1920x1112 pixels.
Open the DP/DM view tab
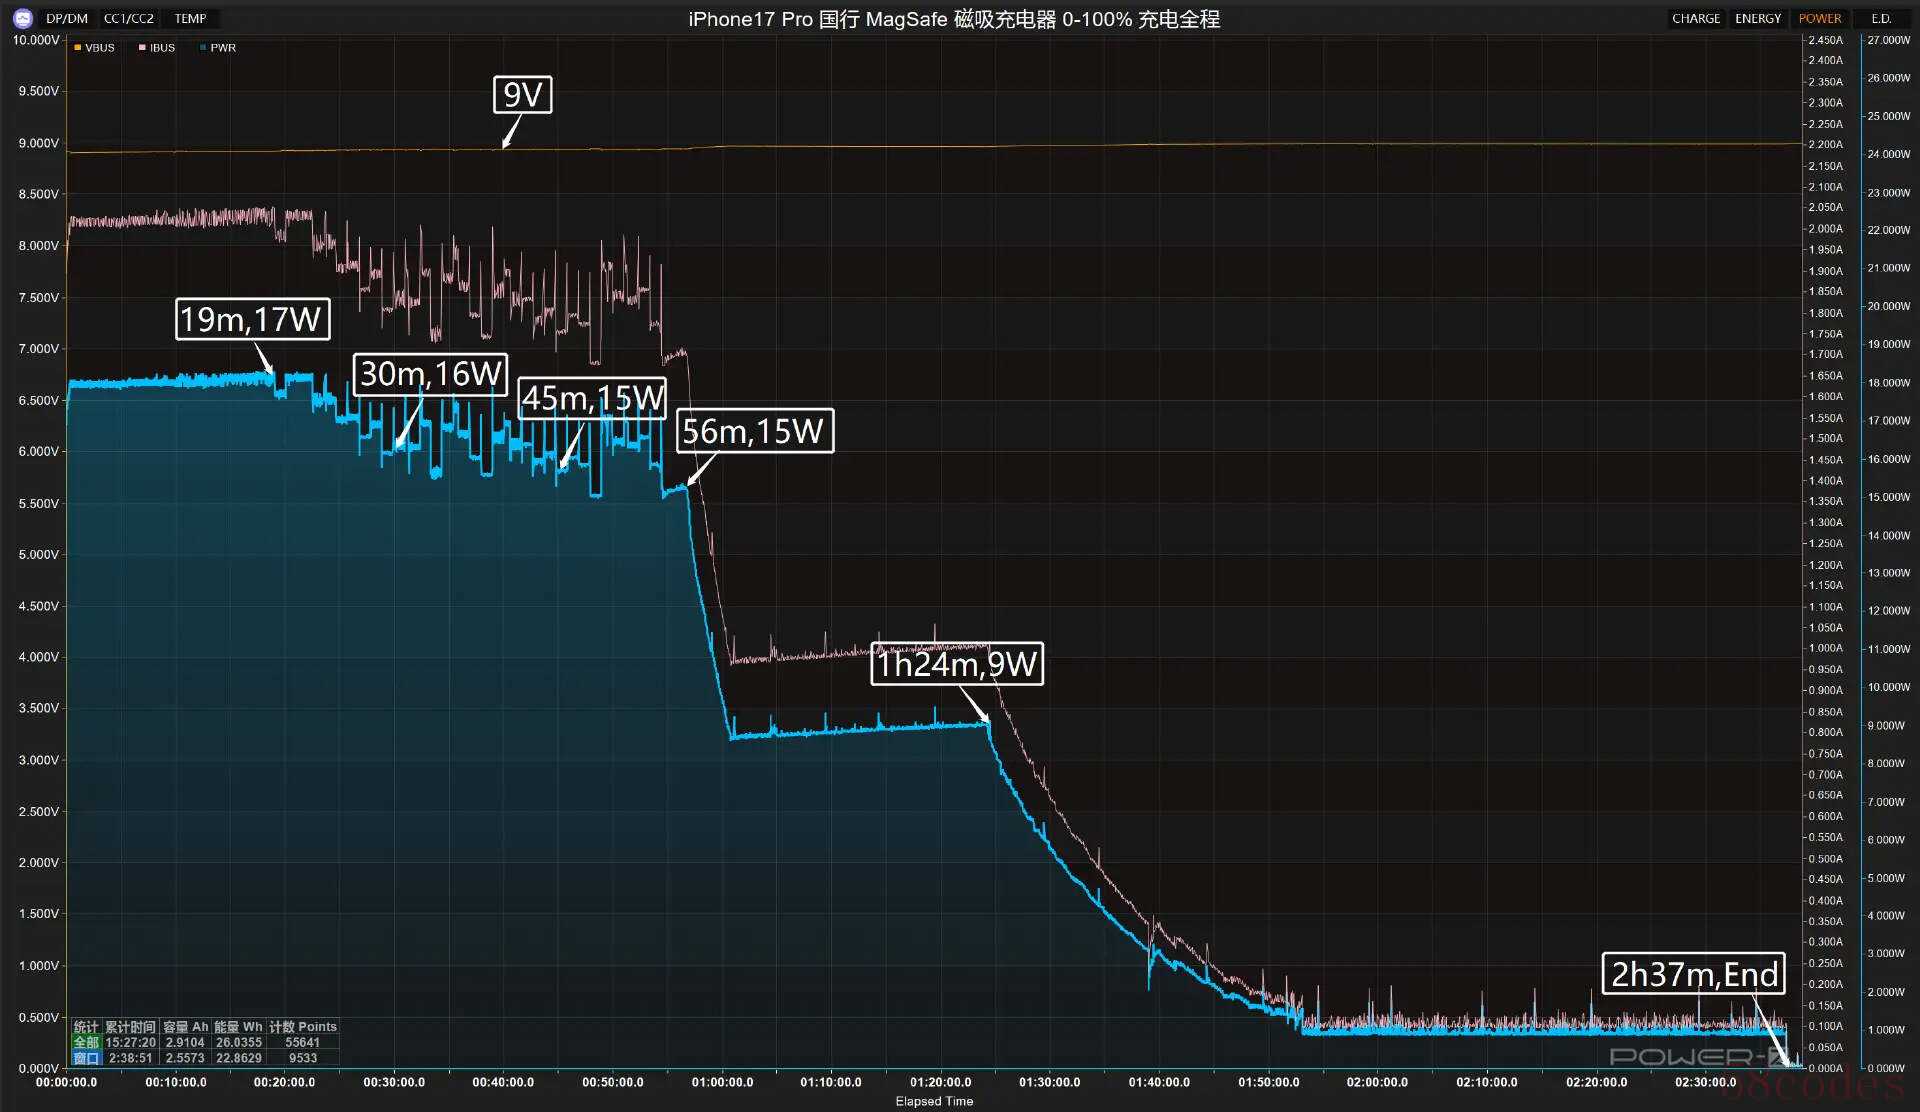(67, 18)
